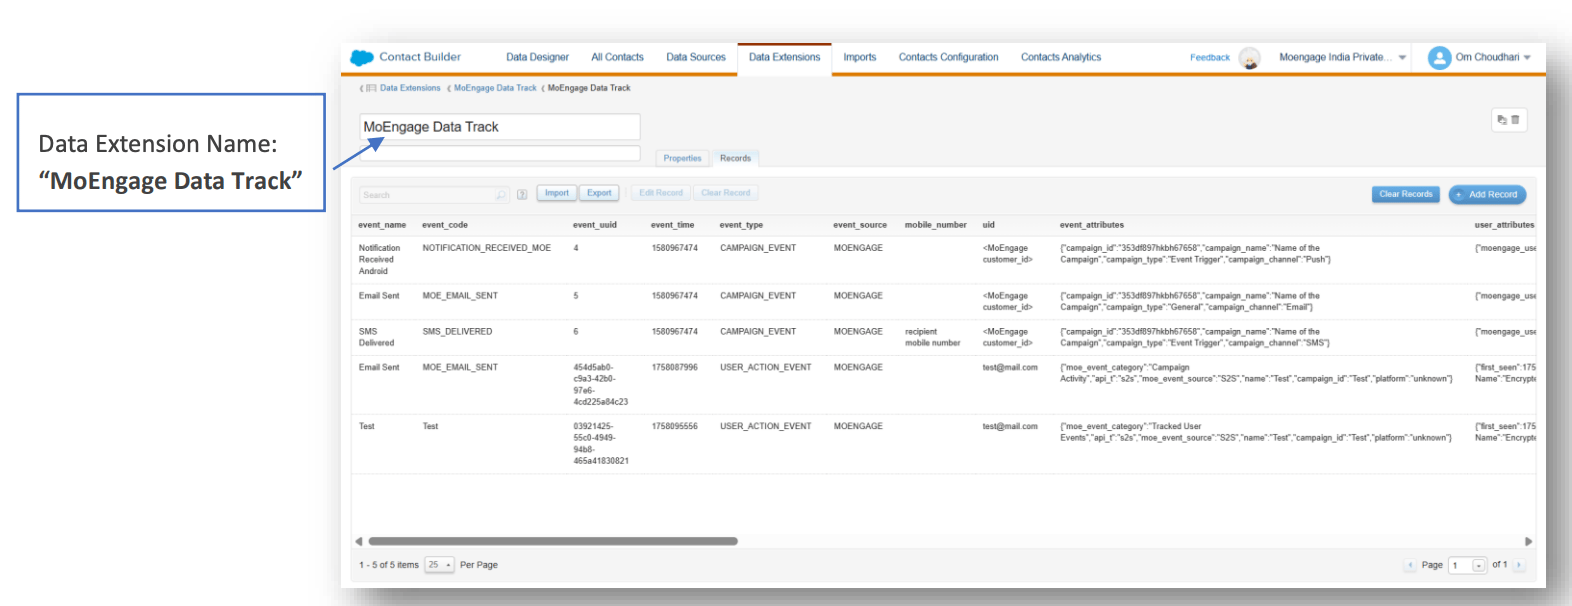Click the Export button
This screenshot has height=606, width=1572.
[599, 193]
